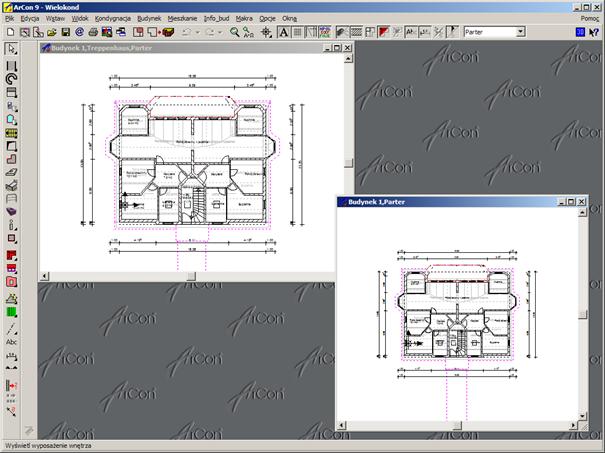Click scroll-left arrow in Treppenhaus window
The height and width of the screenshot is (453, 605).
(x=44, y=276)
